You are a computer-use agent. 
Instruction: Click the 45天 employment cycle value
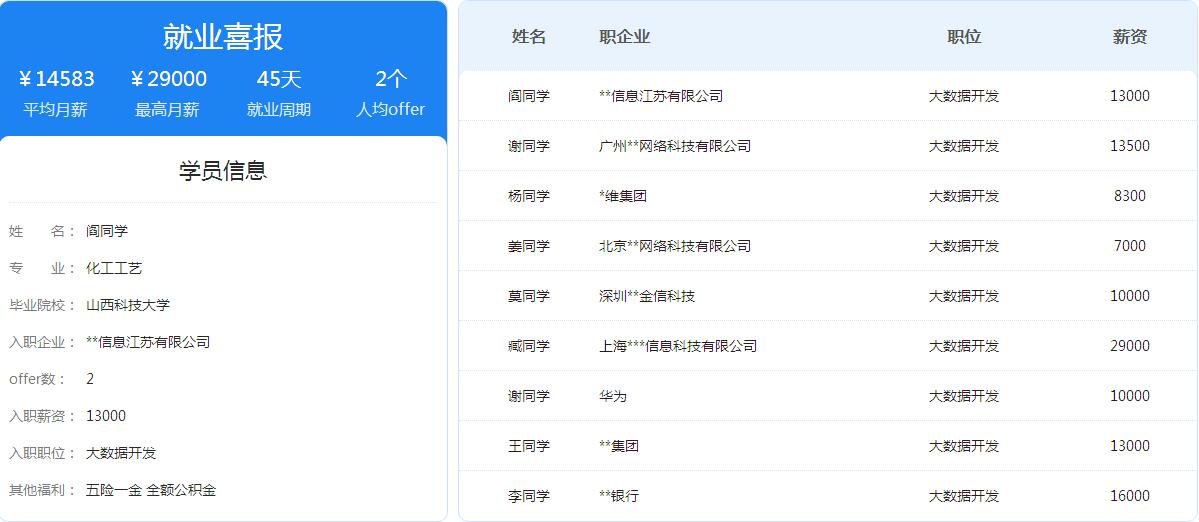point(279,79)
